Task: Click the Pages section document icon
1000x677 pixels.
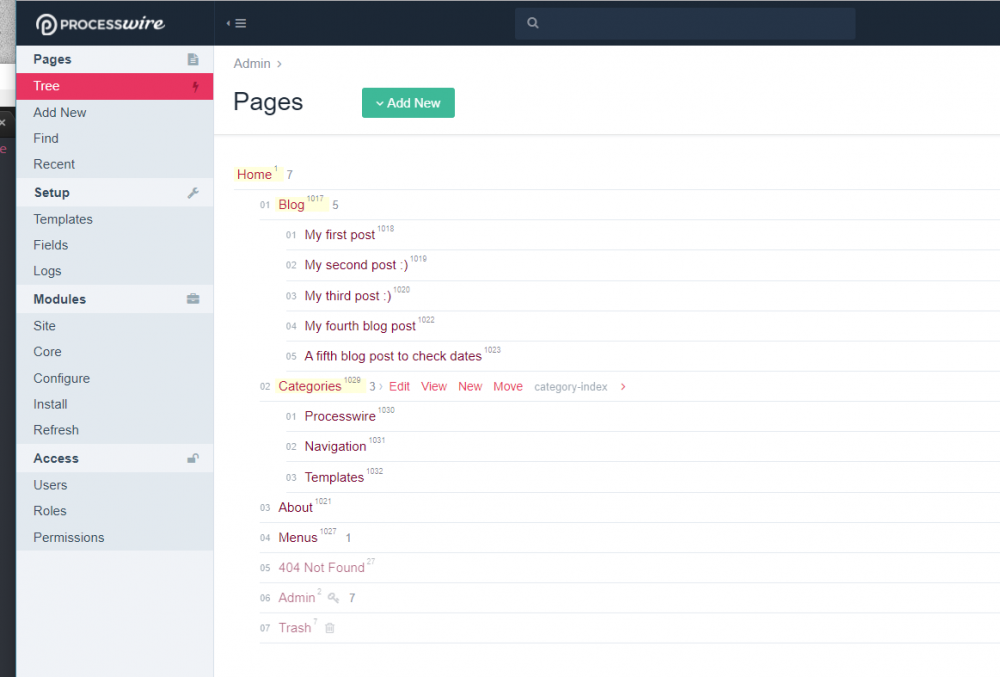Action: click(193, 60)
